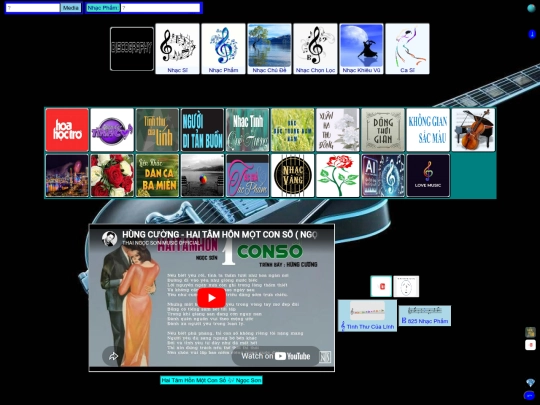Open the Ca Sĩ singer tile
This screenshot has width=540, height=405.
[x=407, y=49]
